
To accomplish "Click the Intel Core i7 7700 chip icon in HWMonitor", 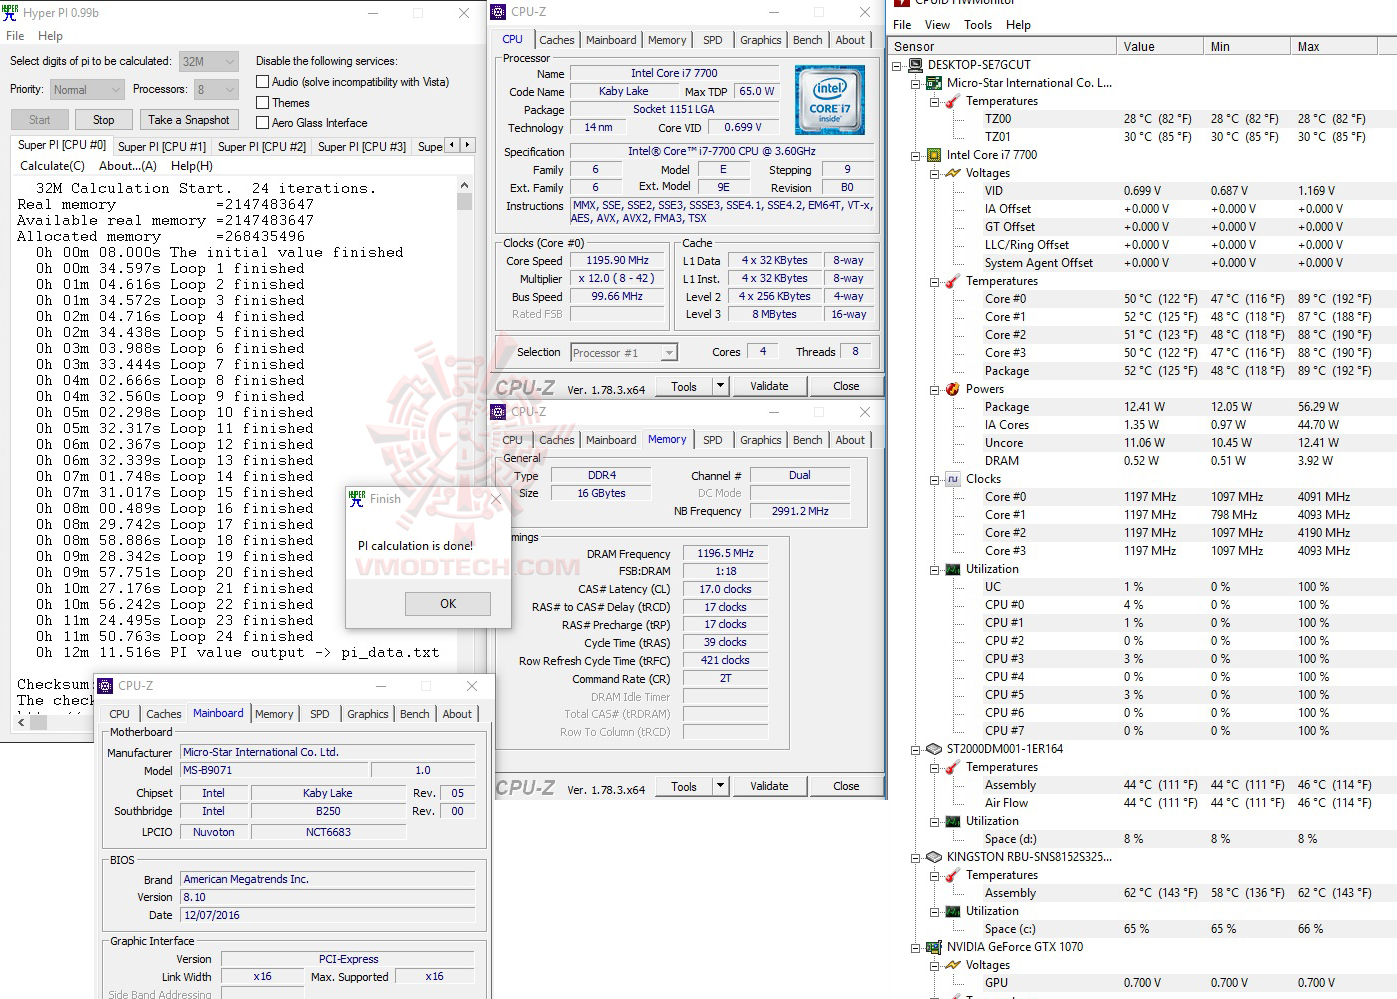I will point(934,155).
